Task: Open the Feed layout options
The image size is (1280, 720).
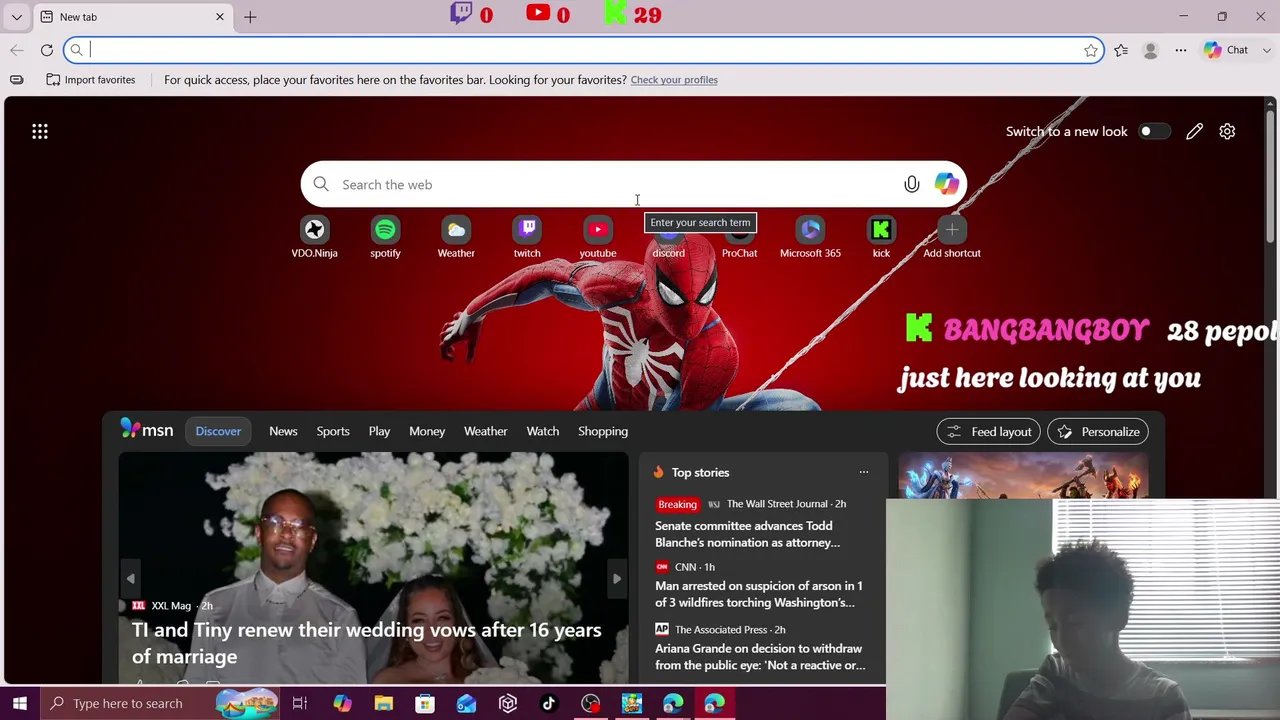Action: [x=989, y=431]
